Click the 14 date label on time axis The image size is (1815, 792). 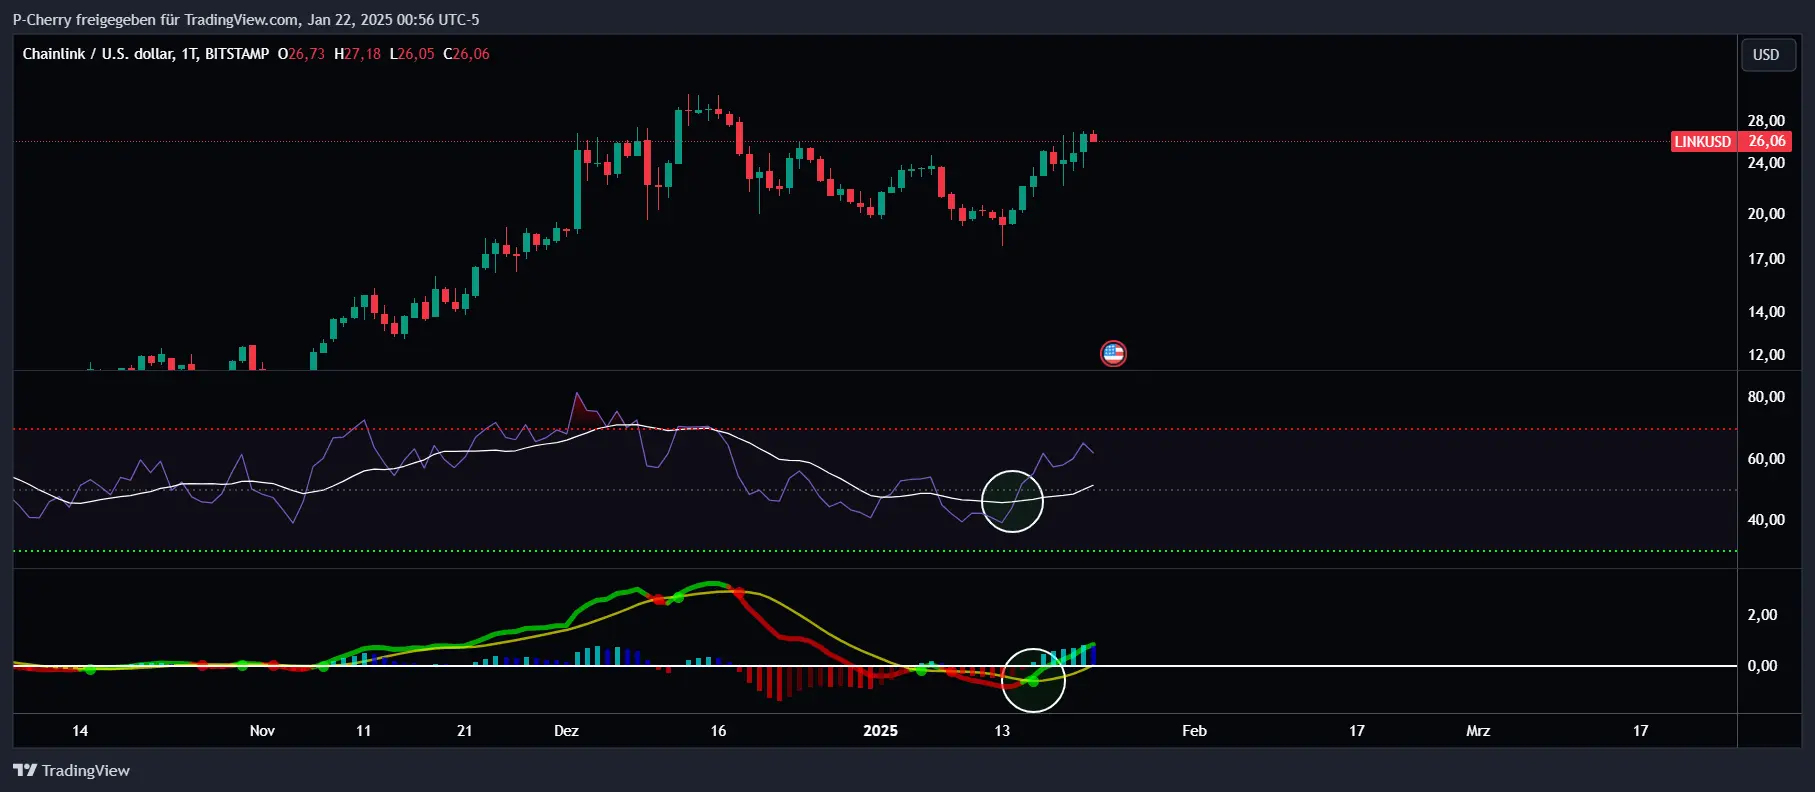click(80, 730)
